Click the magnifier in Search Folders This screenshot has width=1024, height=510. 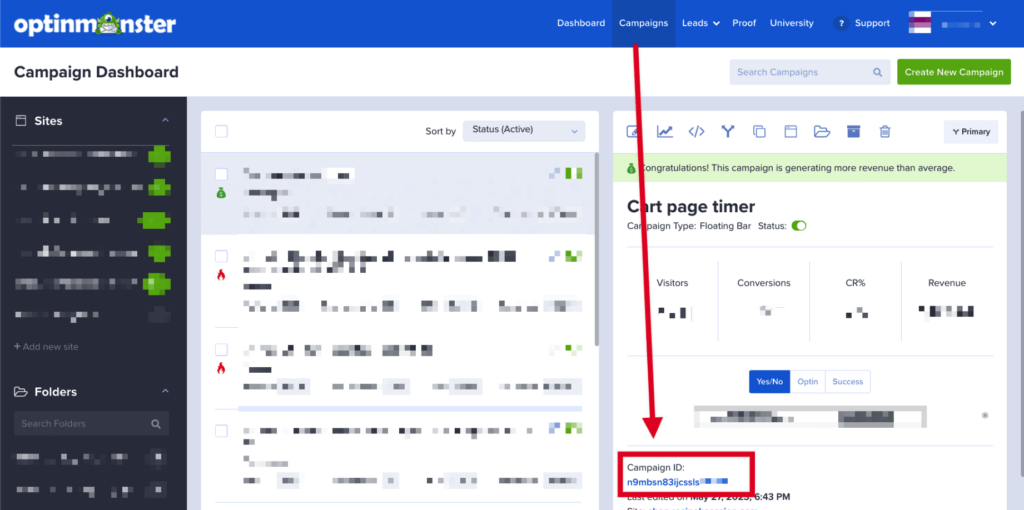click(156, 424)
